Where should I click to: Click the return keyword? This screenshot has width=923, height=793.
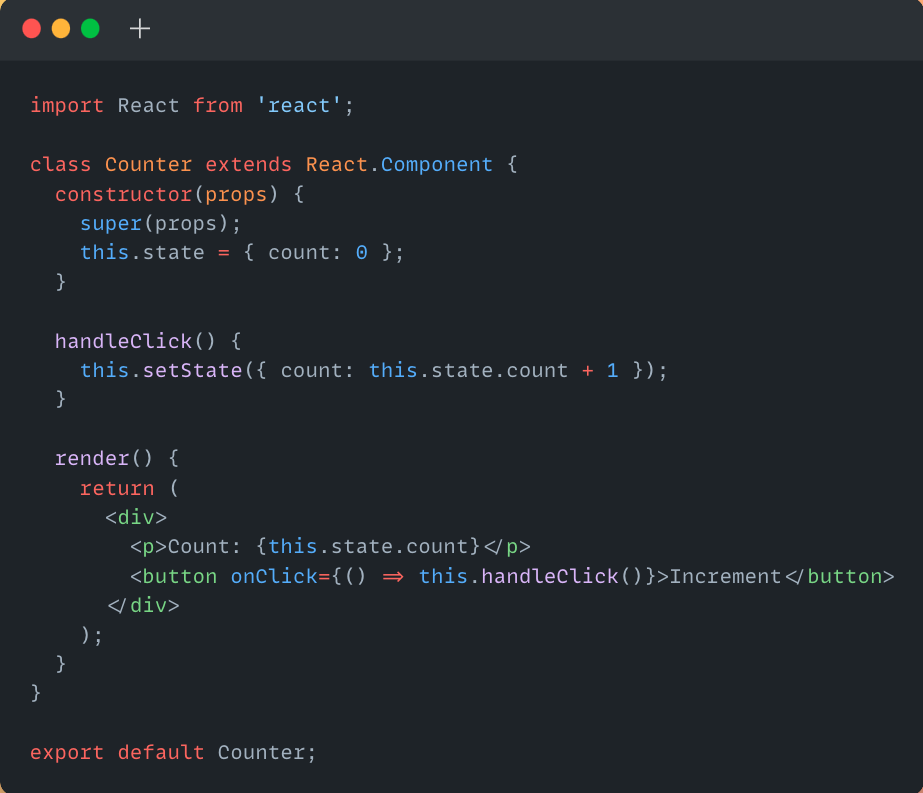click(x=117, y=488)
